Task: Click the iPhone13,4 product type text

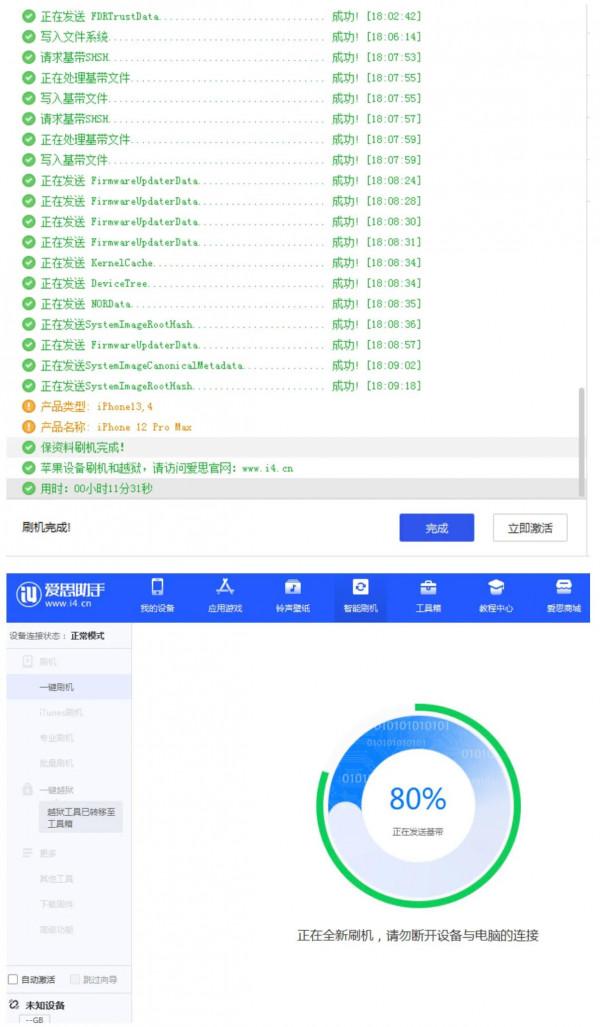Action: coord(124,407)
